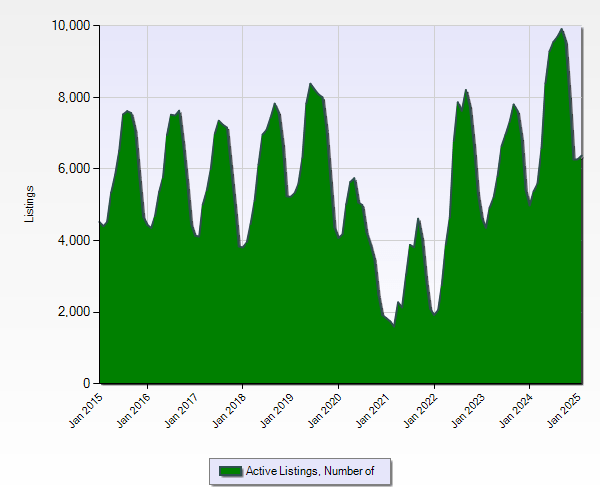Viewport: 600px width, 500px height.
Task: Click the green legend color swatch
Action: point(229,471)
